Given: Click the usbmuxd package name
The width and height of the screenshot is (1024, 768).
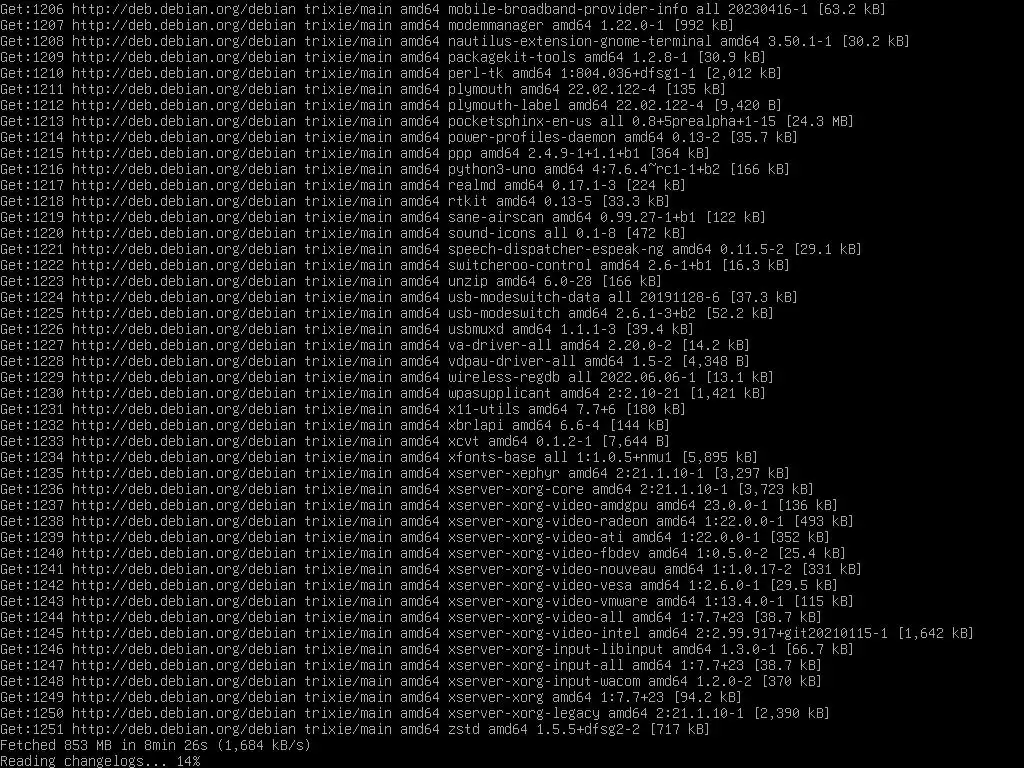Looking at the screenshot, I should pyautogui.click(x=475, y=329).
